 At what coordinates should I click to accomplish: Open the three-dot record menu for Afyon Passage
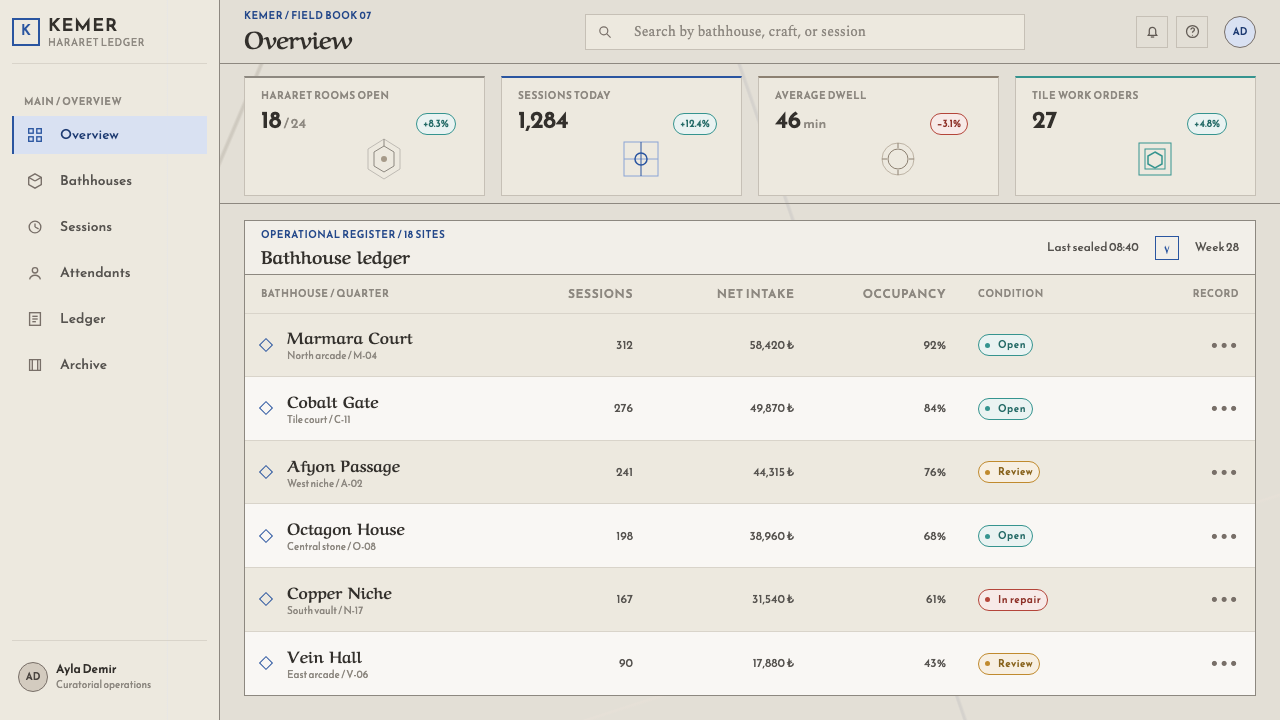coord(1224,472)
